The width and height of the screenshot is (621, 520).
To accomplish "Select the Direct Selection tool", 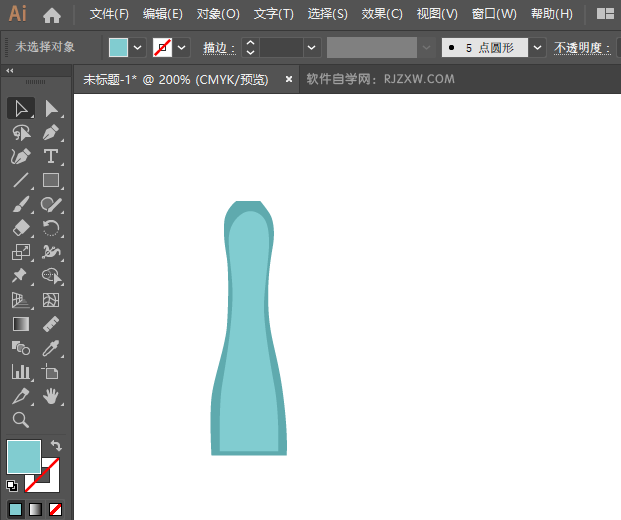I will 51,108.
